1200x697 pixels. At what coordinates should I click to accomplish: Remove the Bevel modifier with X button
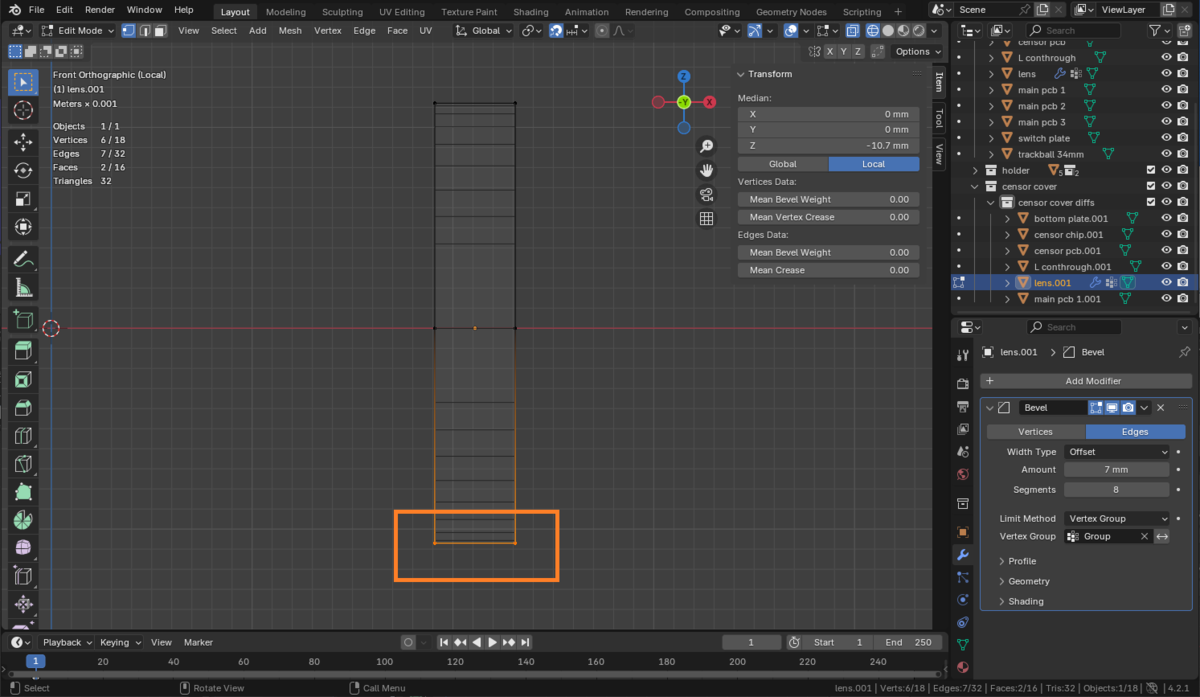[x=1161, y=408]
